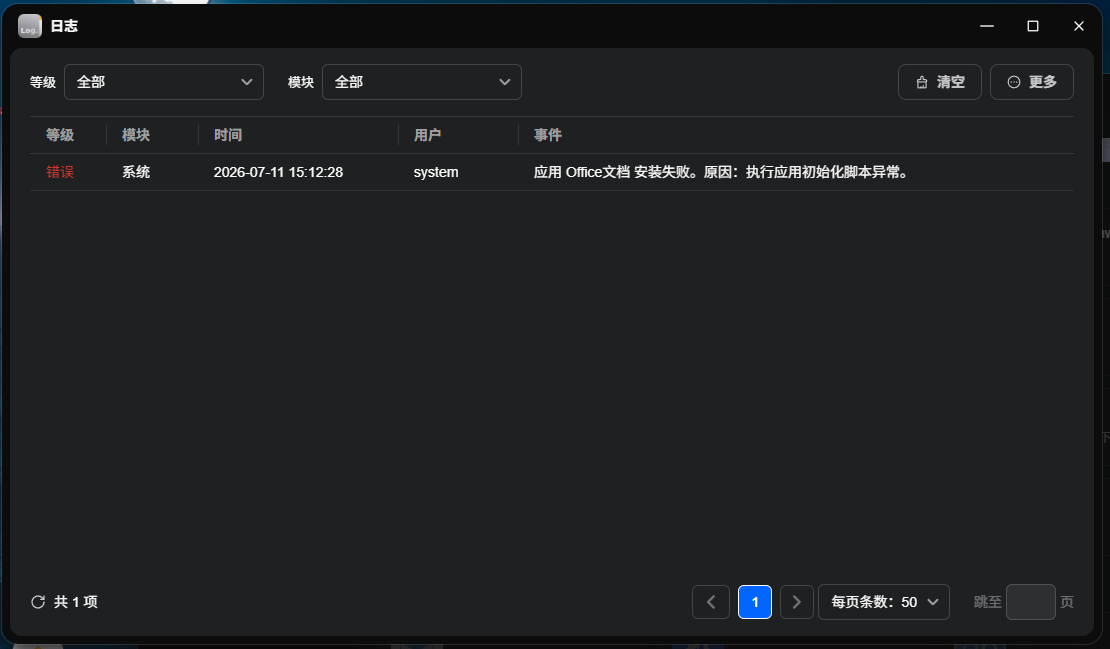Go to previous page with left arrow

tap(711, 602)
